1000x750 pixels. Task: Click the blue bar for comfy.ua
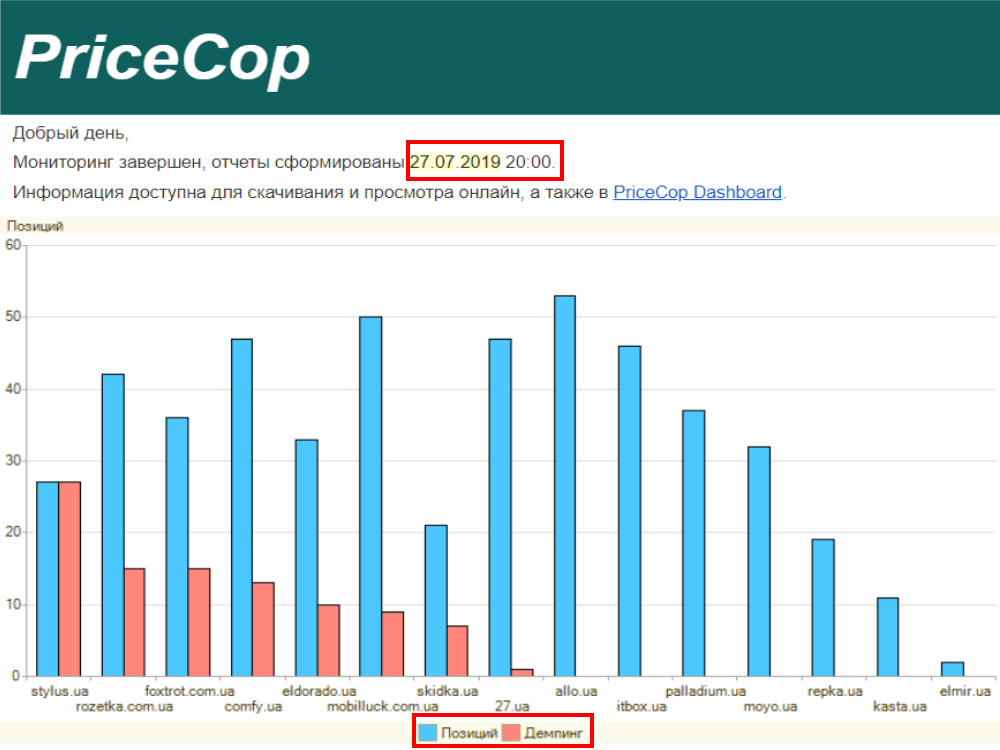pos(241,507)
